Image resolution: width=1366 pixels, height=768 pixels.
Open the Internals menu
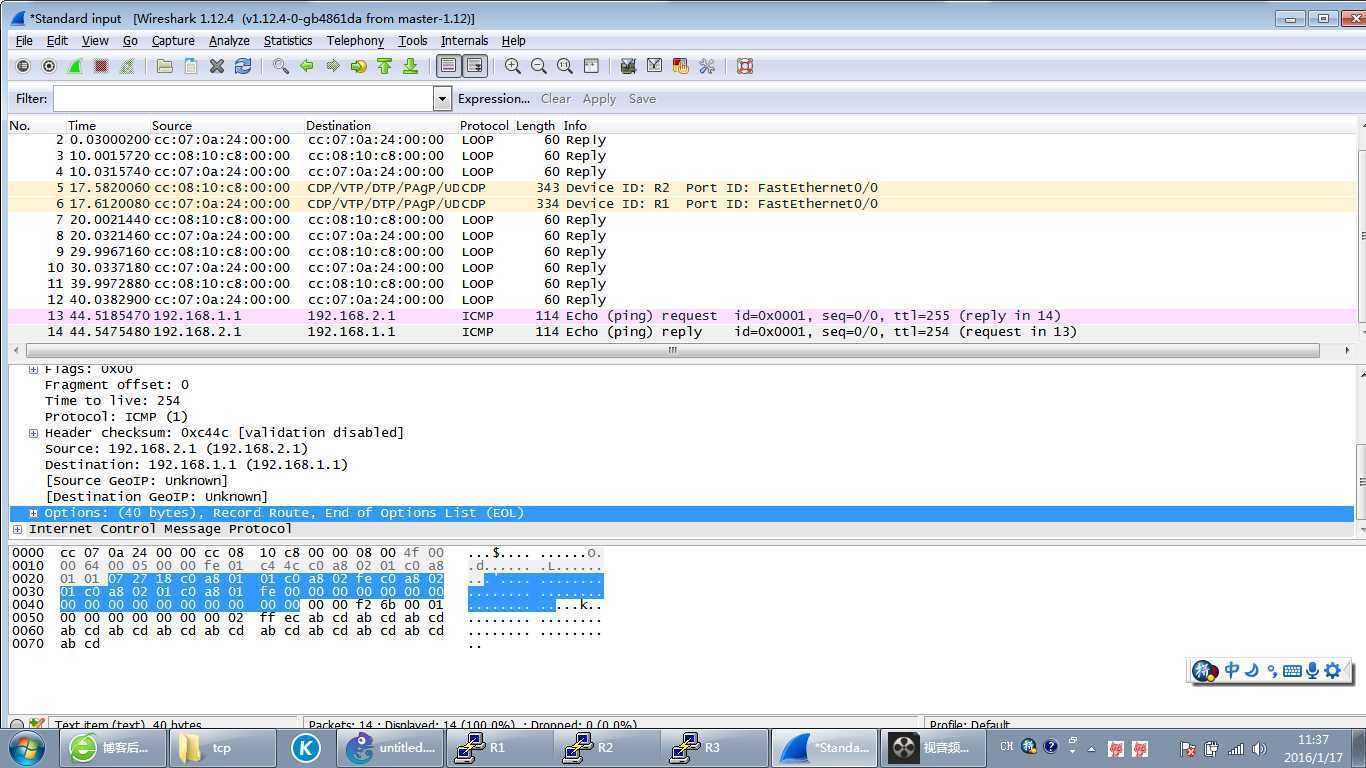(x=464, y=41)
